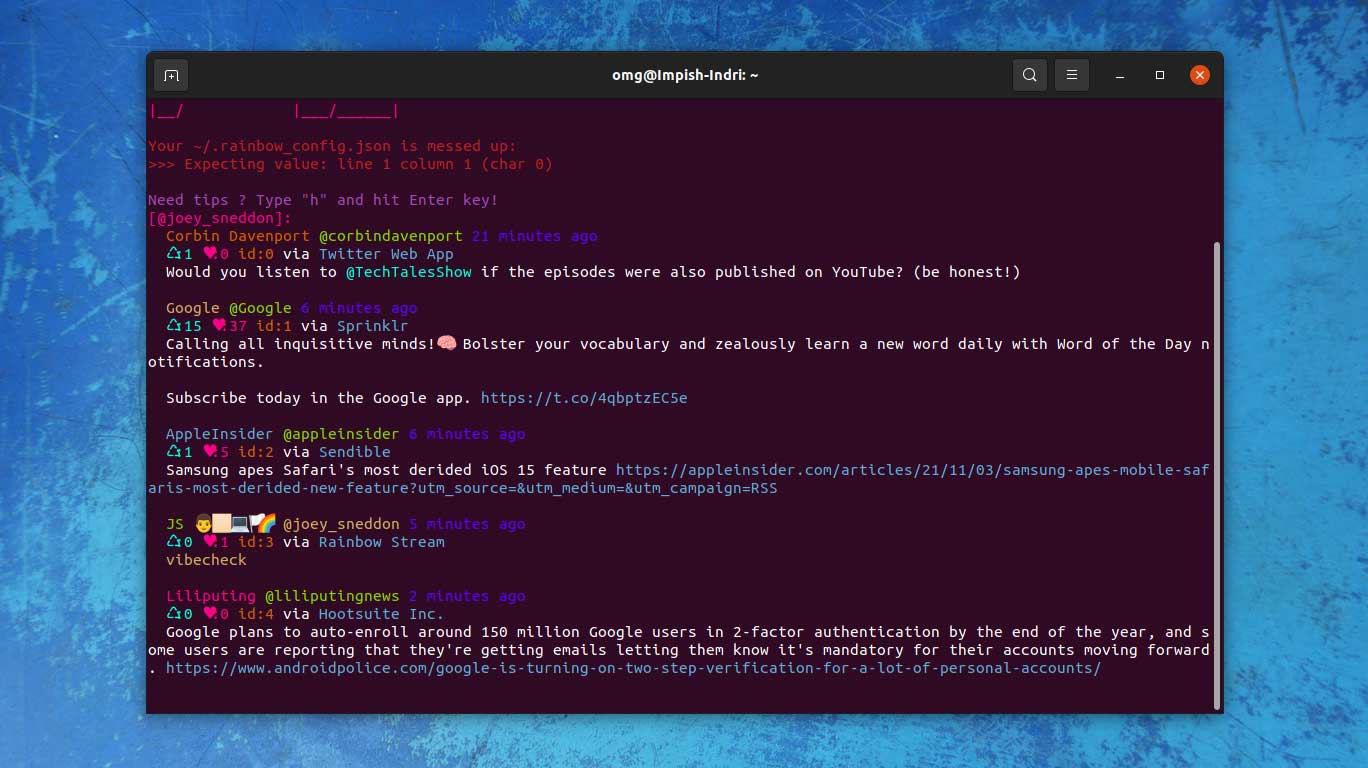Minimize the terminal window
1368x768 pixels.
[1120, 75]
